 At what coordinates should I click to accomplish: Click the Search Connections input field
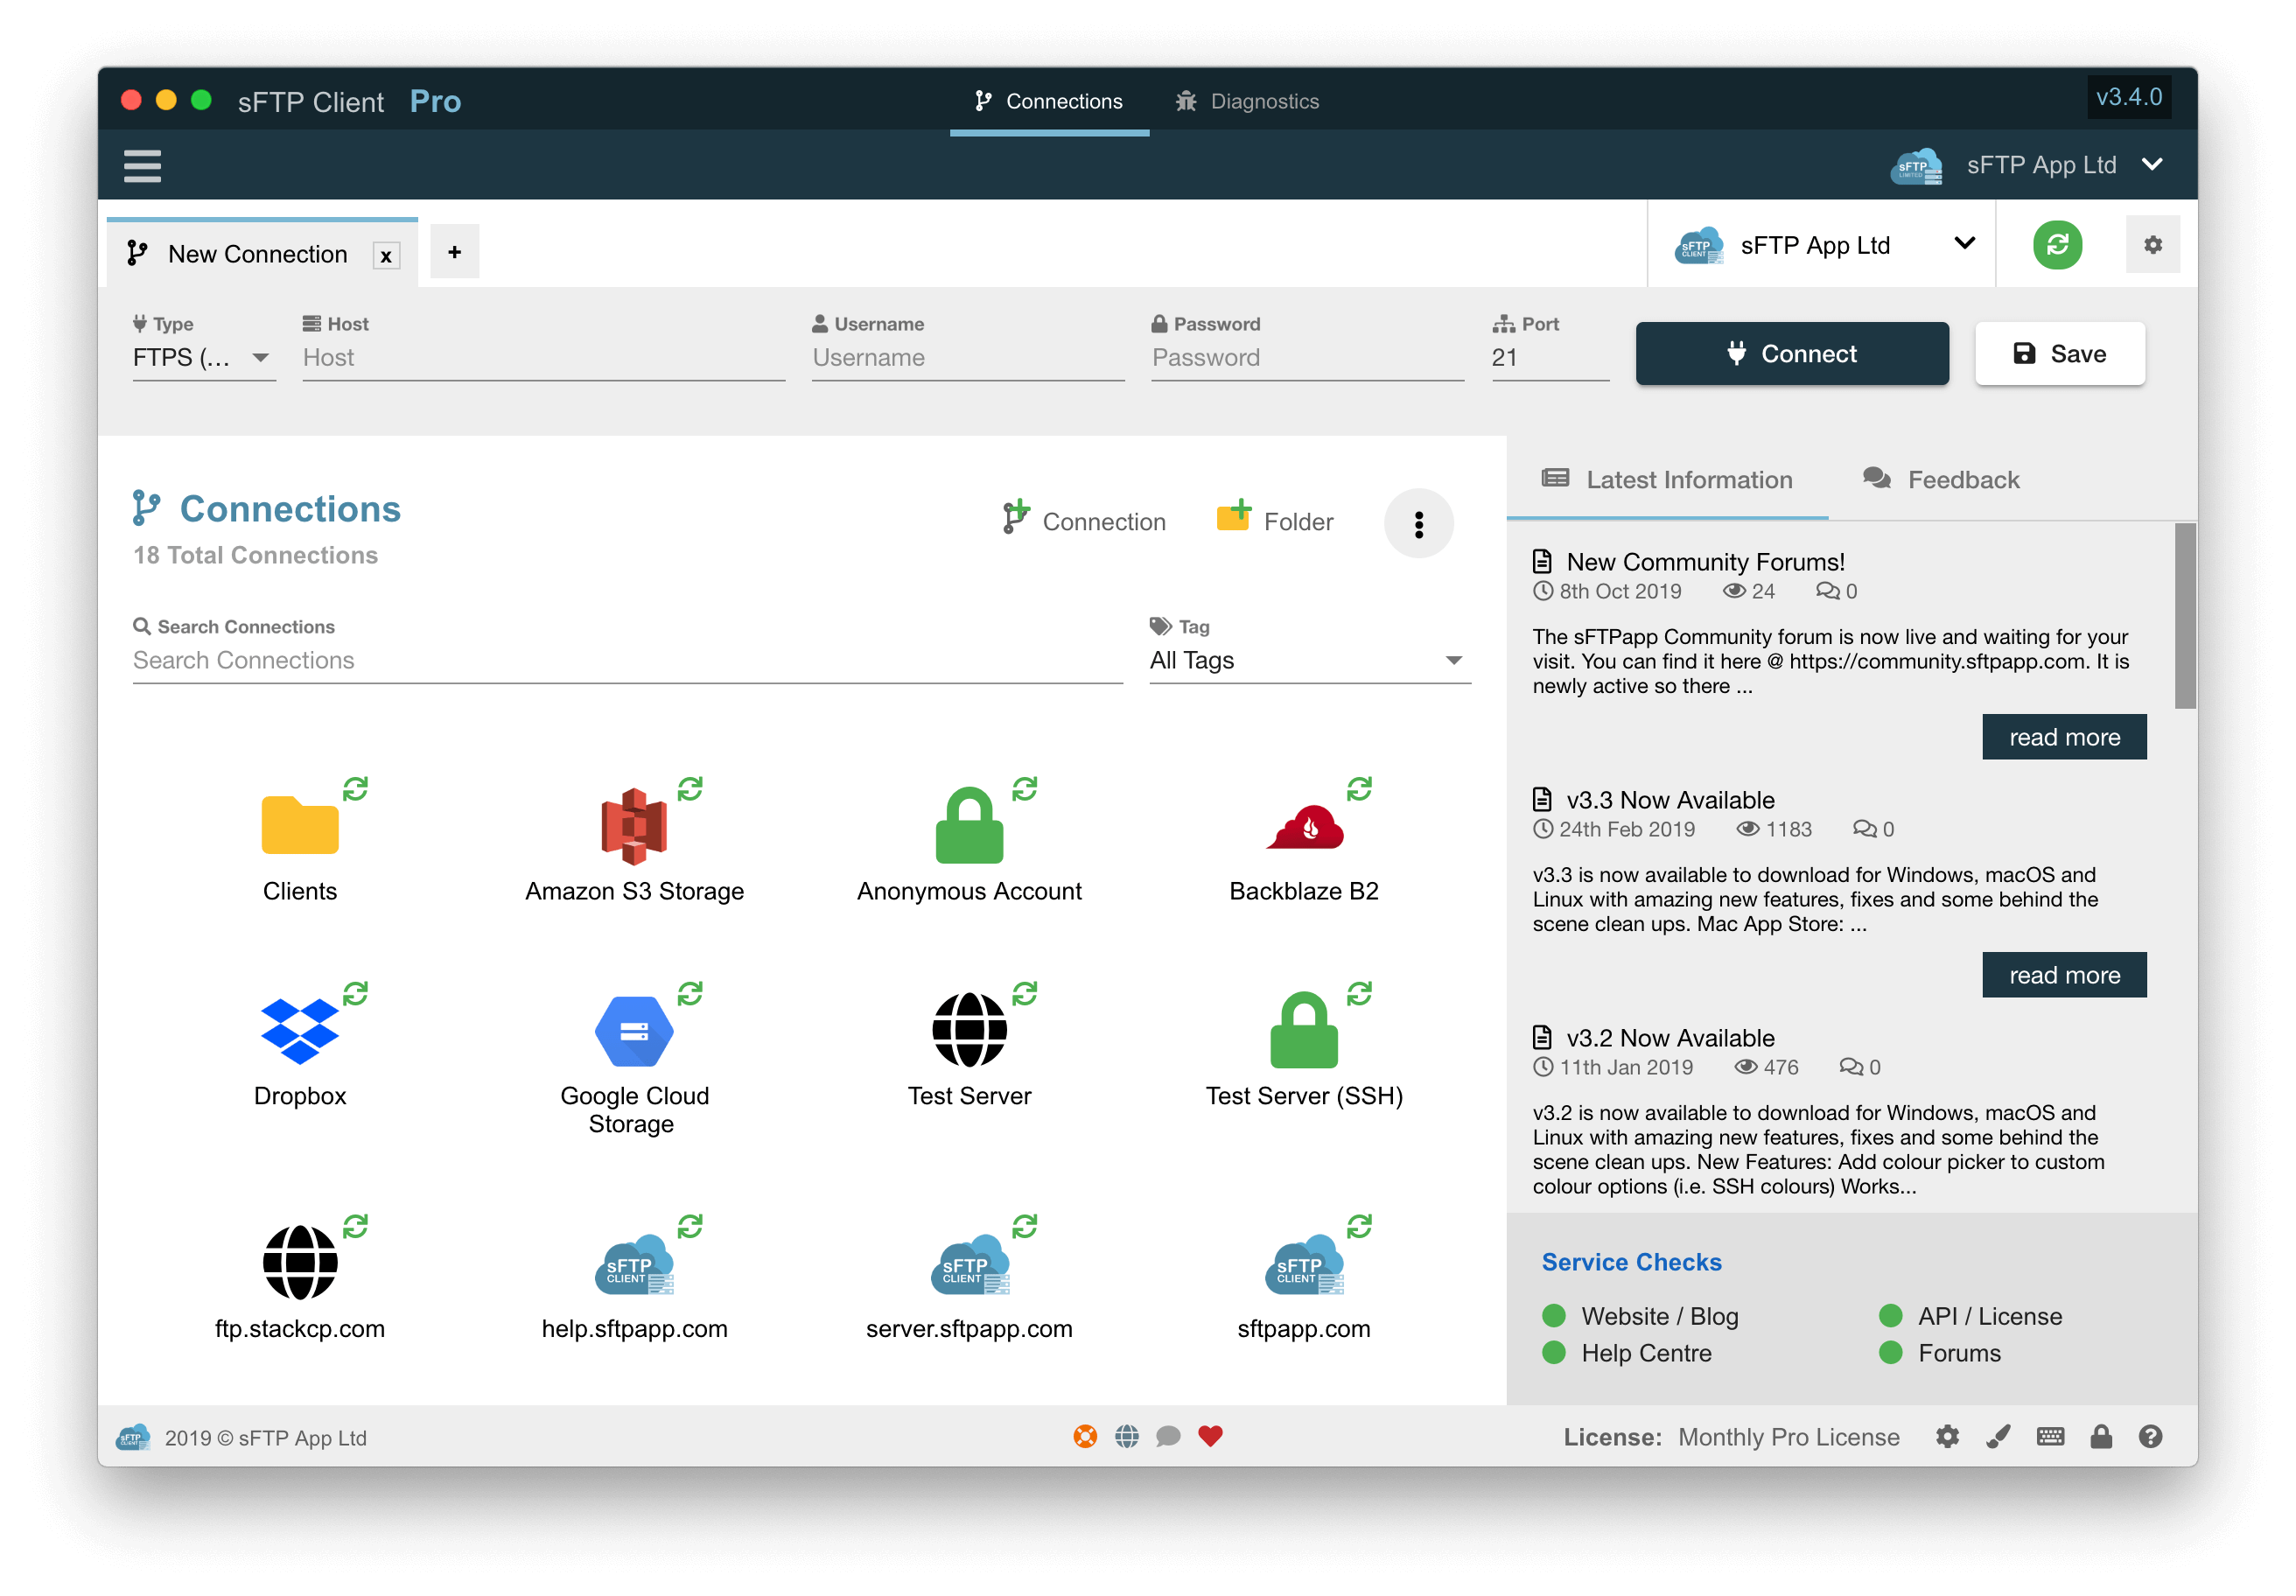(x=627, y=661)
